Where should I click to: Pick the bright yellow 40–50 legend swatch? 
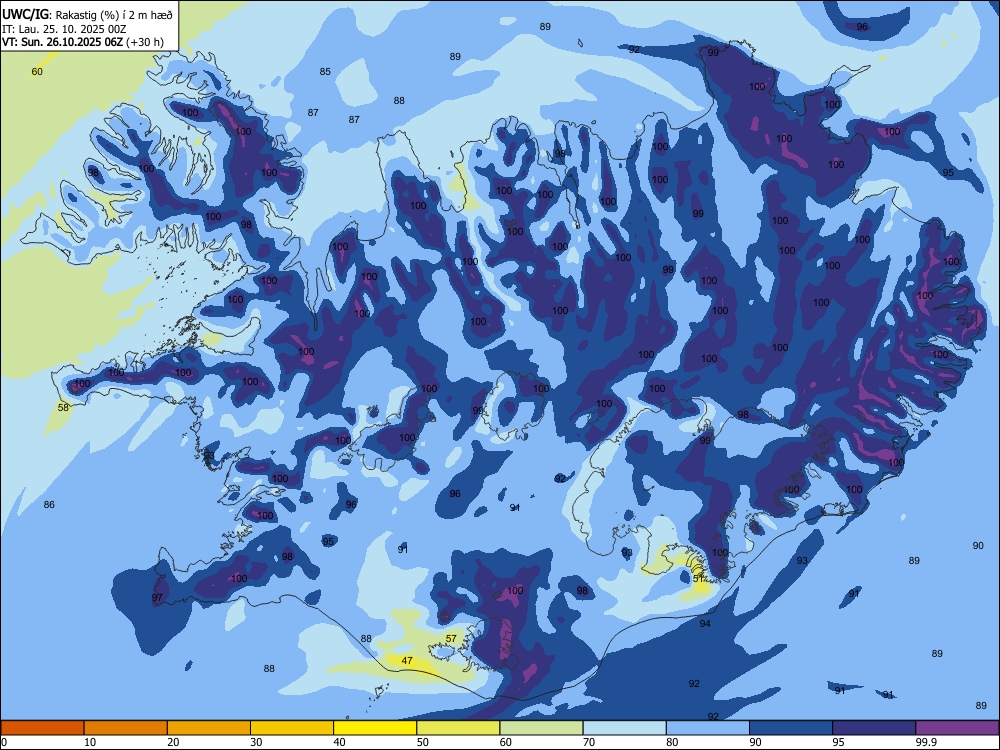tap(375, 728)
